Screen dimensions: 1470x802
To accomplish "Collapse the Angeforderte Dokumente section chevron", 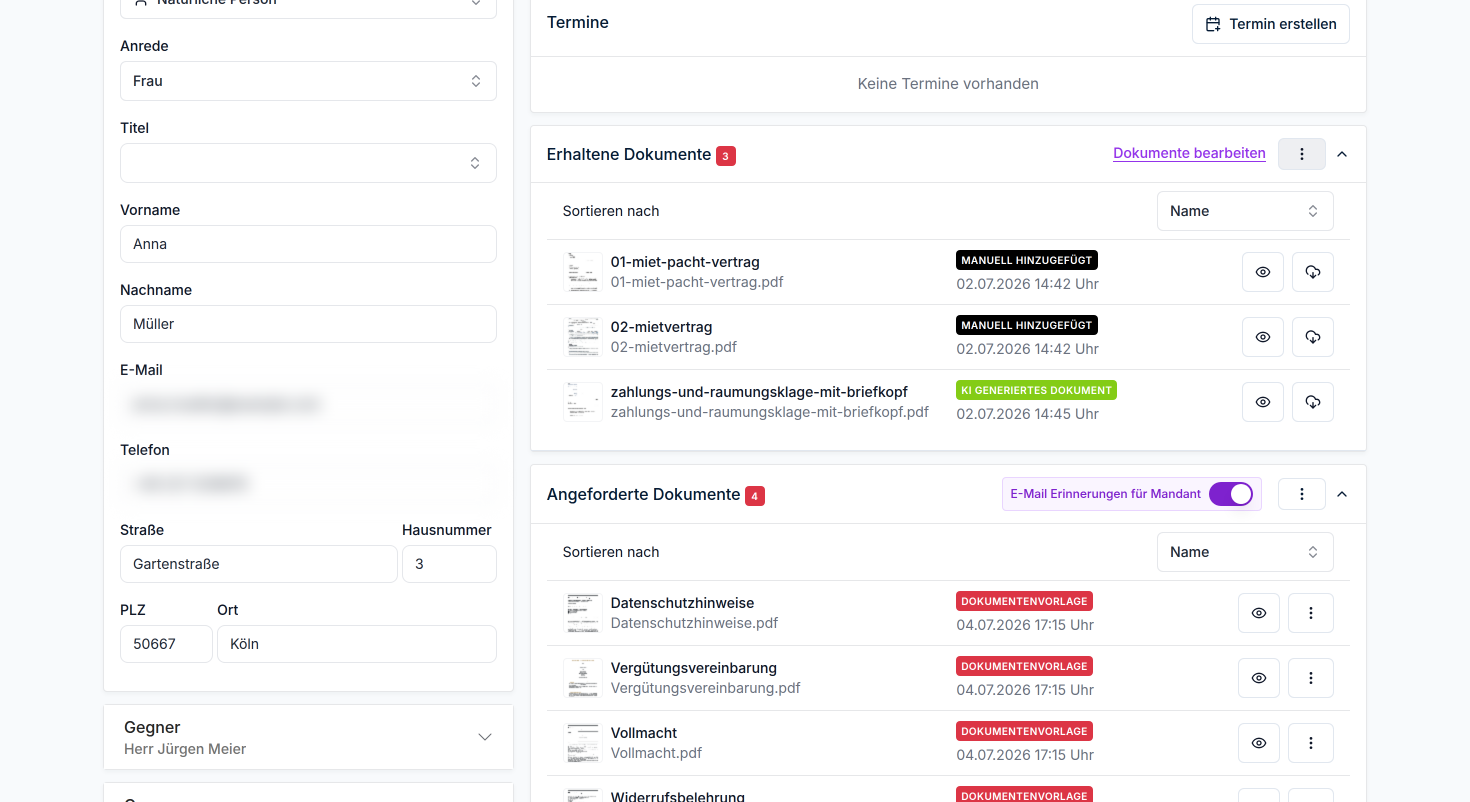I will (x=1342, y=494).
